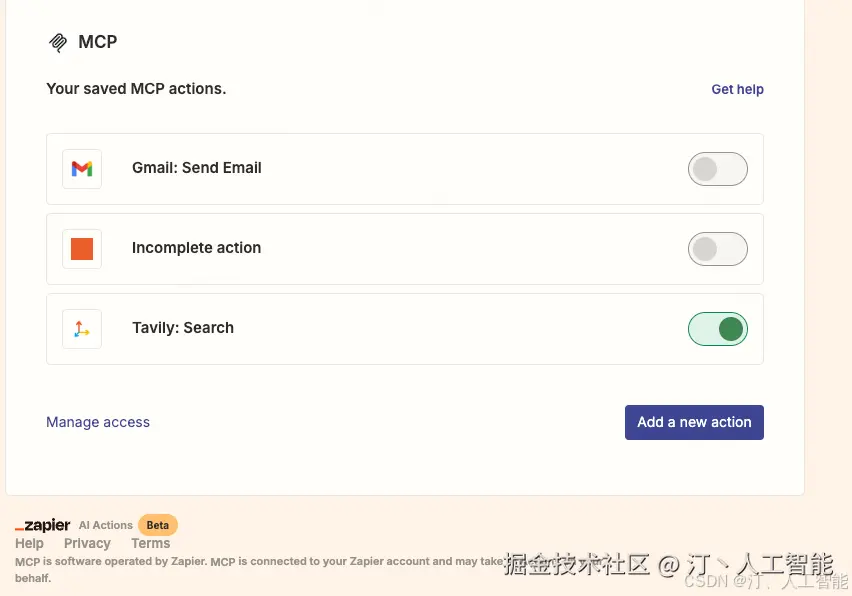Click the Beta badge
Viewport: 852px width, 596px height.
click(158, 525)
